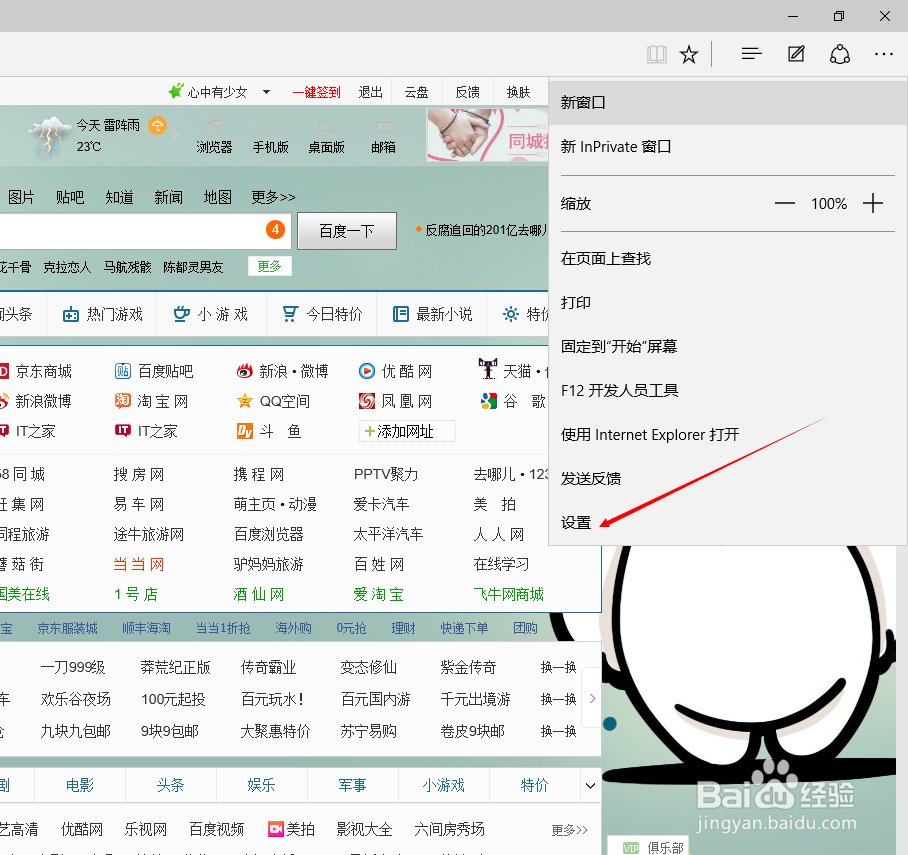
Task: Open 凤凰网 site link
Action: coord(396,401)
